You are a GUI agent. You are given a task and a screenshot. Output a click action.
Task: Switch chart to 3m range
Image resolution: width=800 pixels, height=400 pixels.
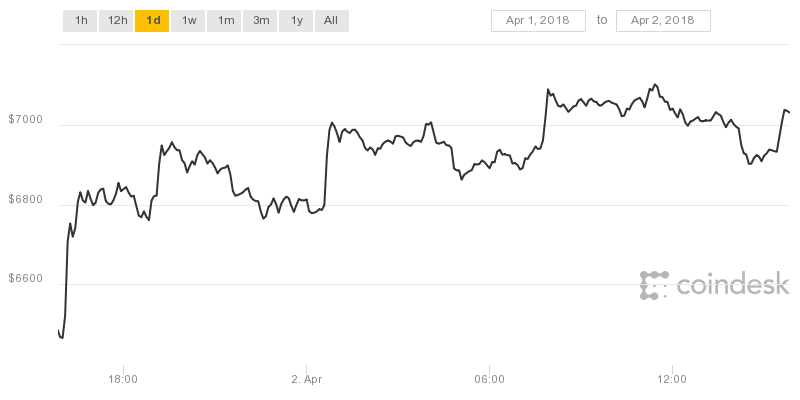(261, 21)
